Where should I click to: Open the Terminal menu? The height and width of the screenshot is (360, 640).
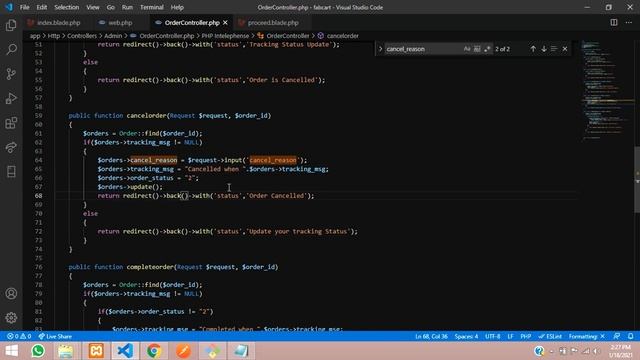point(152,7)
